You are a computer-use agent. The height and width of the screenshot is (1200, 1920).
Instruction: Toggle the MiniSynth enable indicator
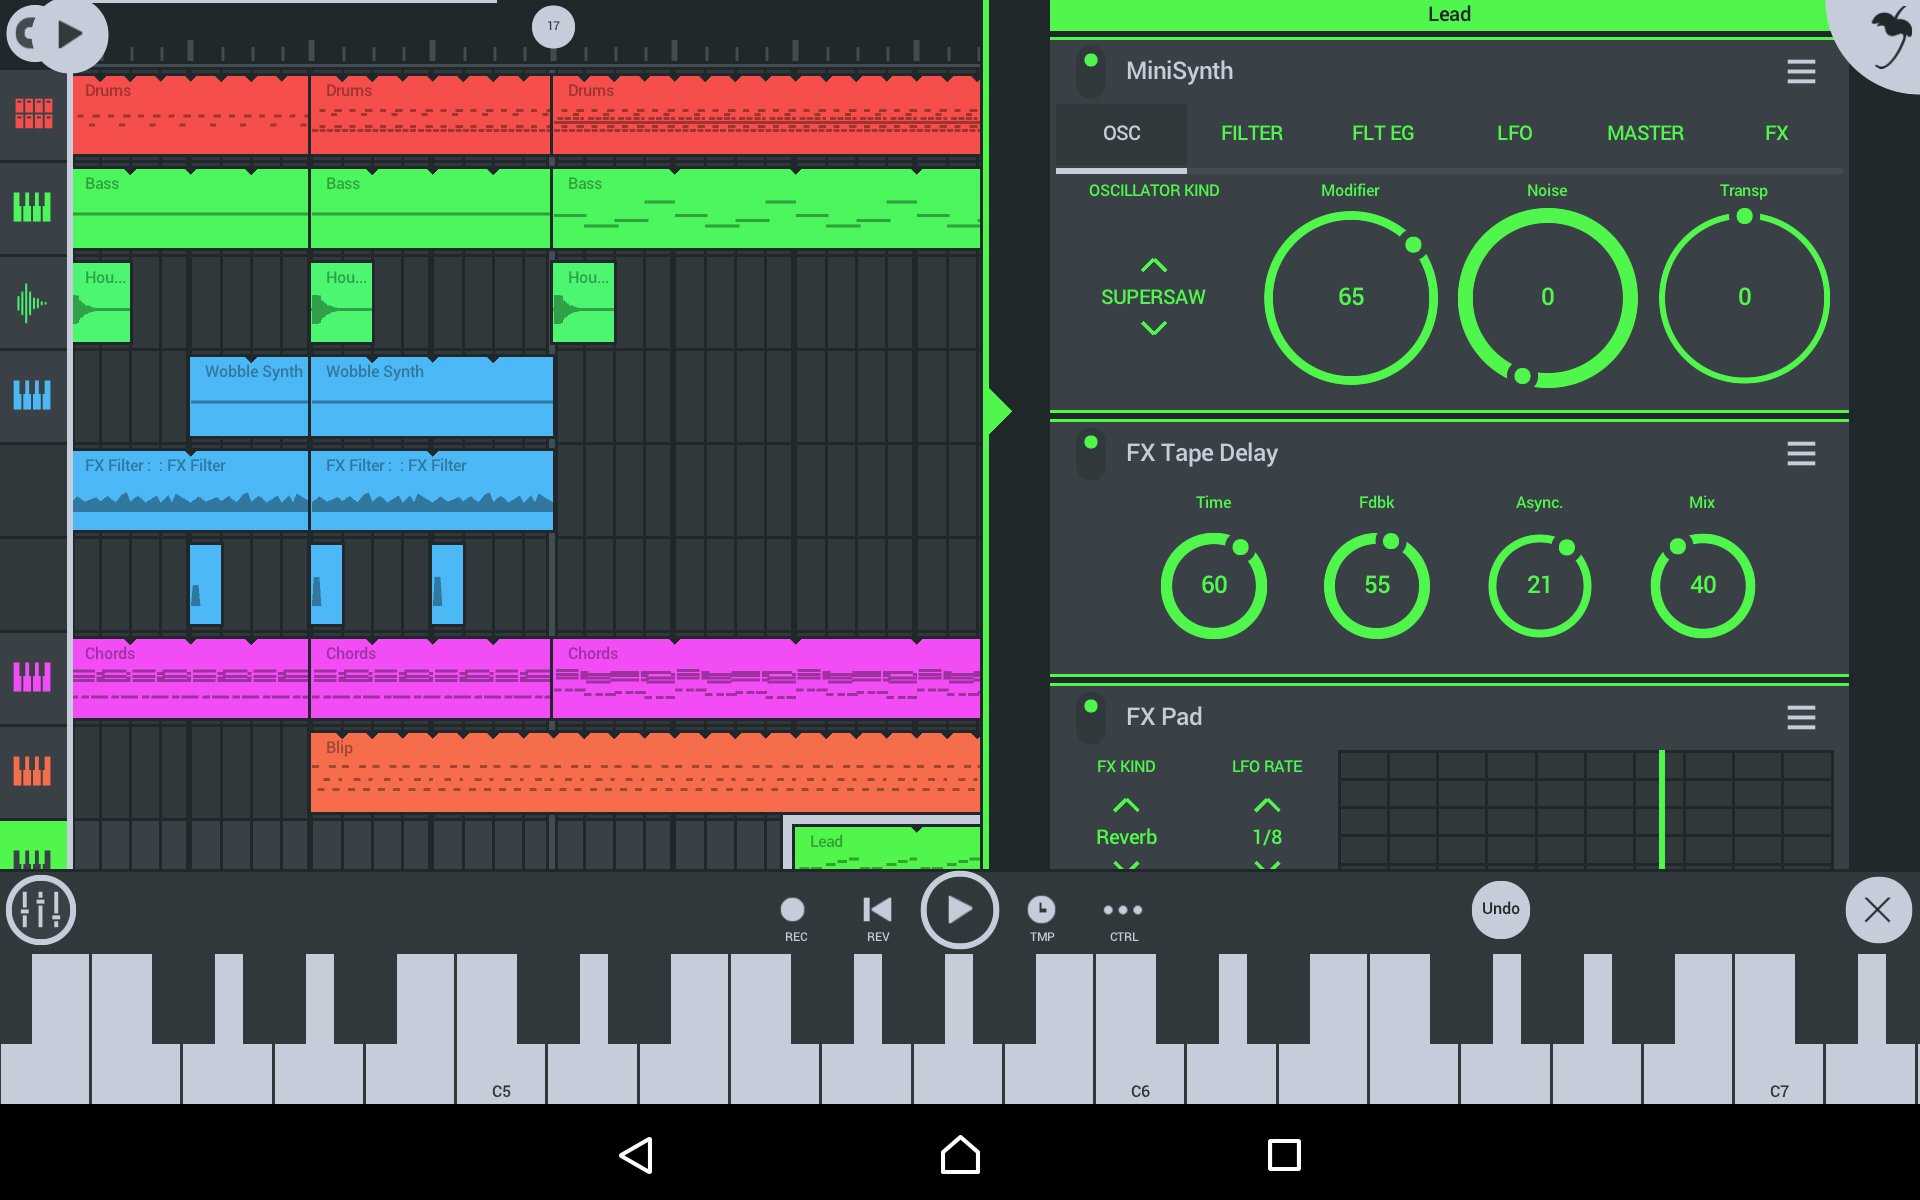tap(1091, 71)
